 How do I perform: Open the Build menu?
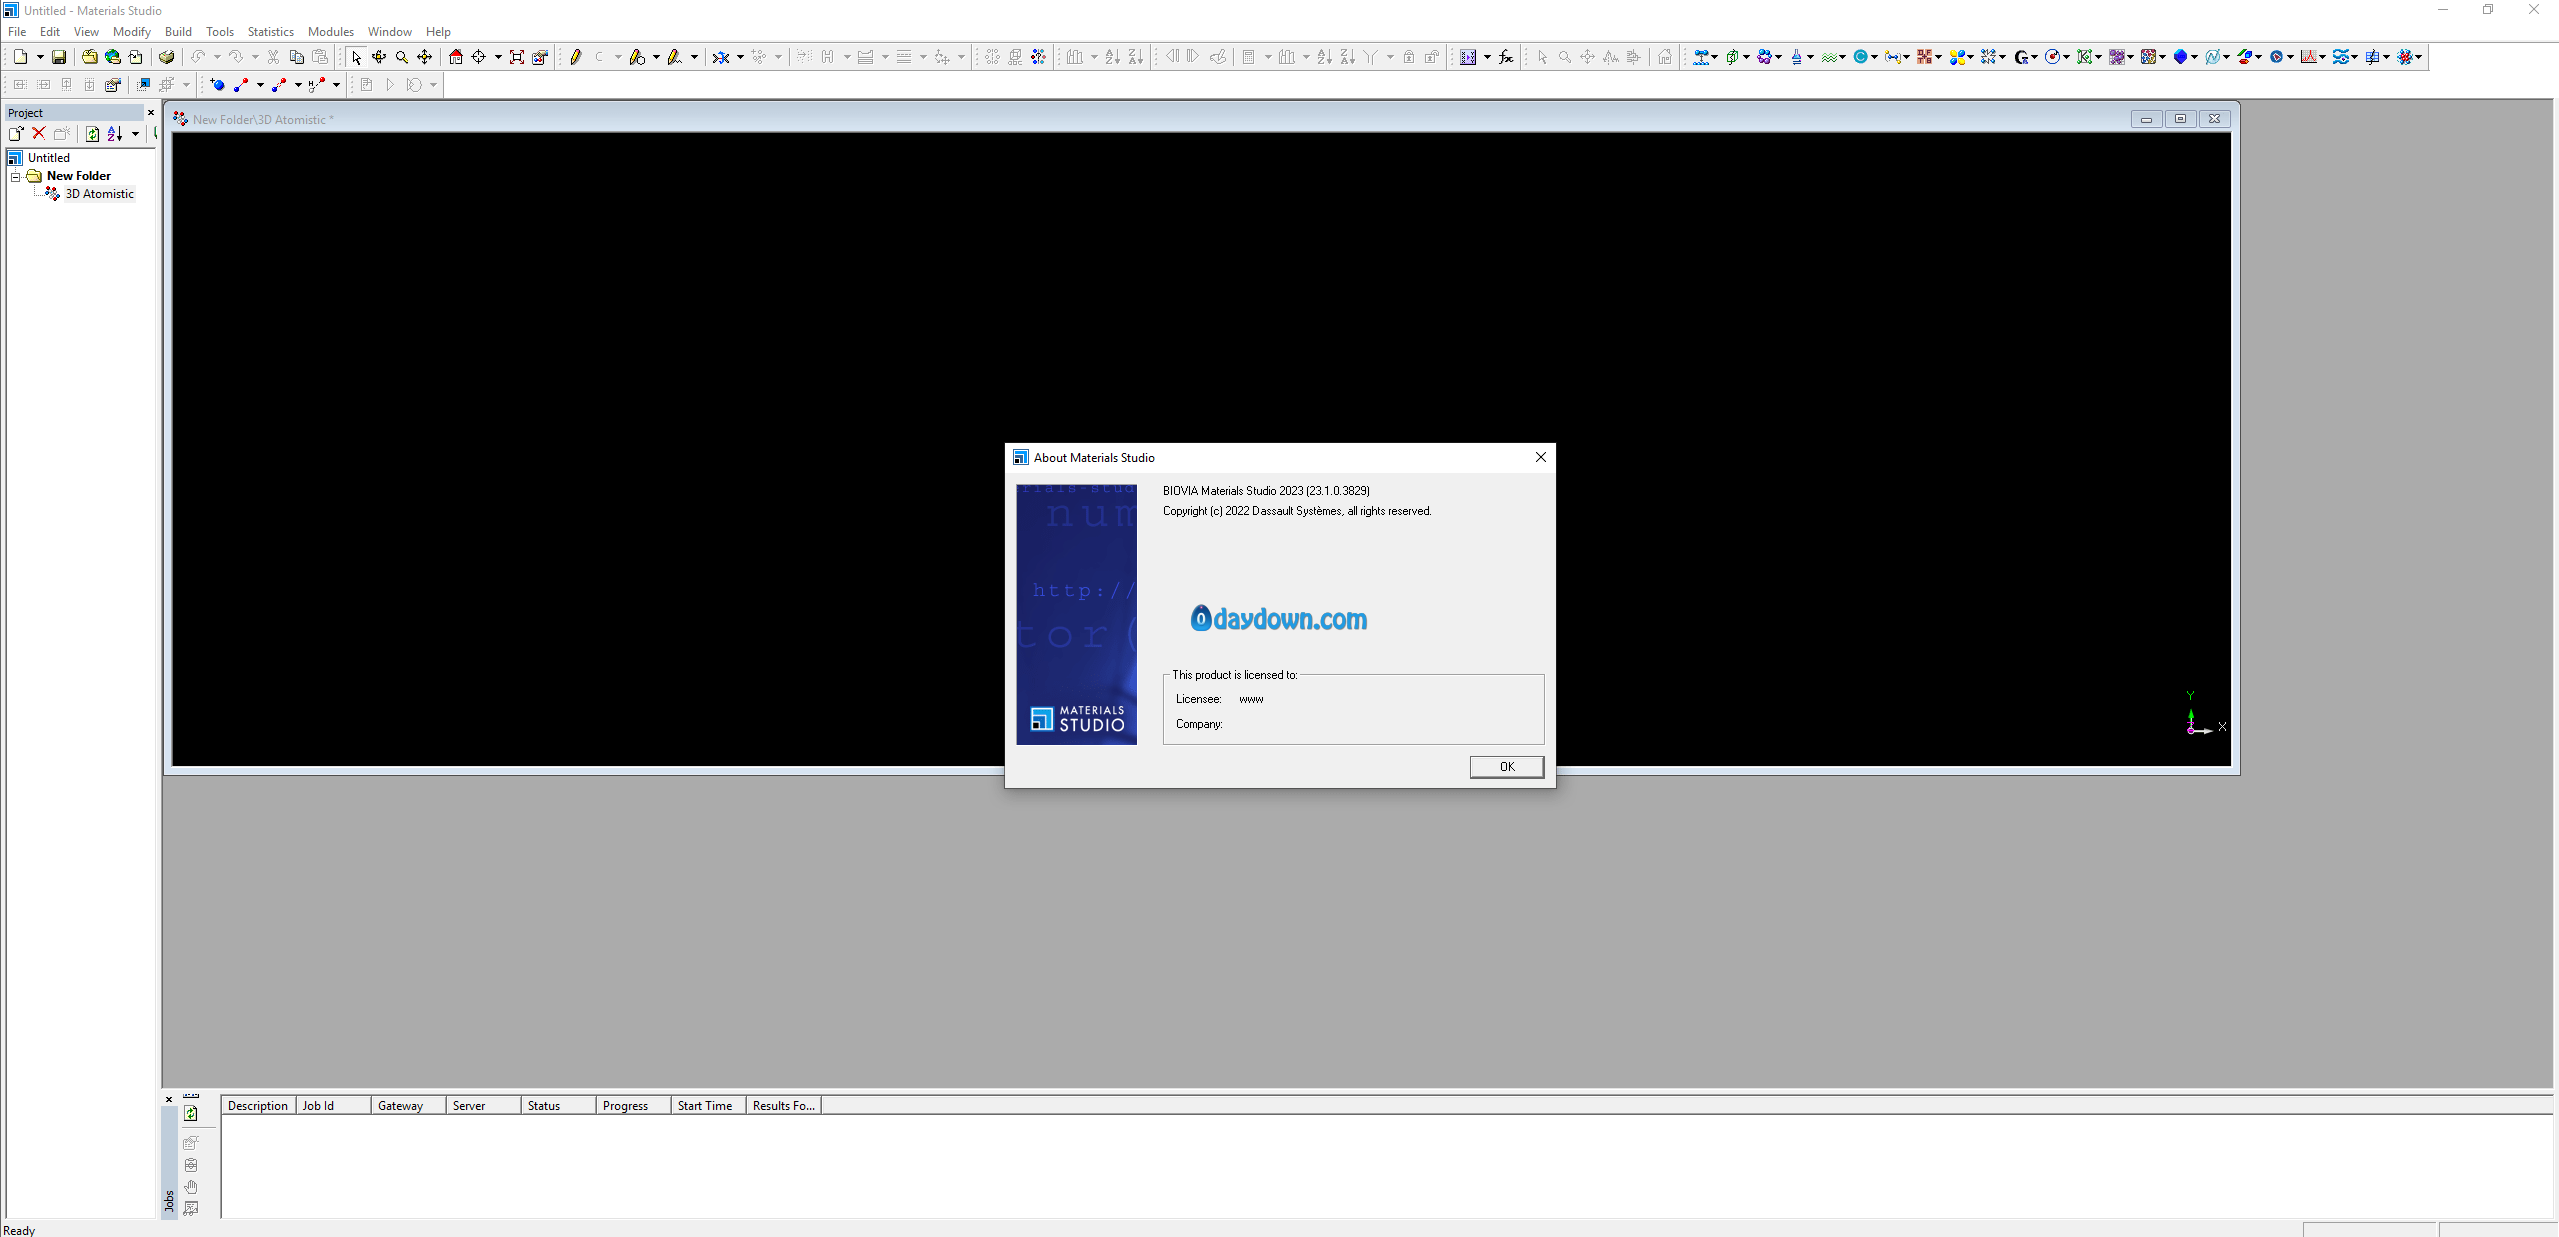click(x=178, y=31)
